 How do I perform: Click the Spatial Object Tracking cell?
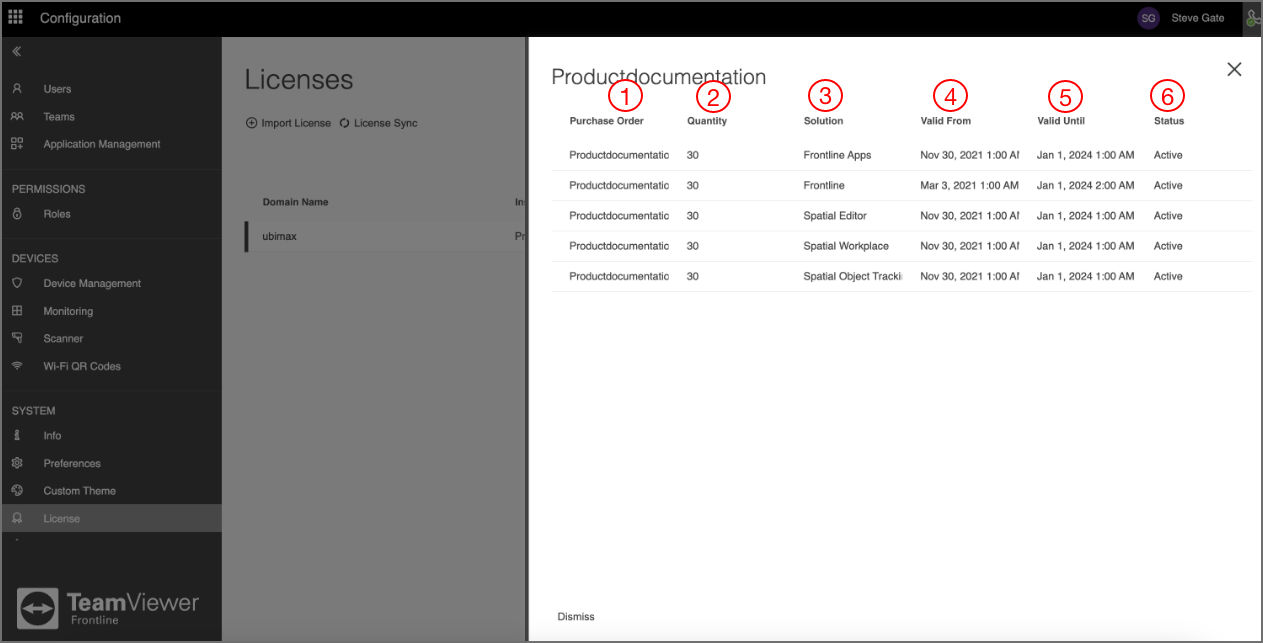click(x=853, y=276)
